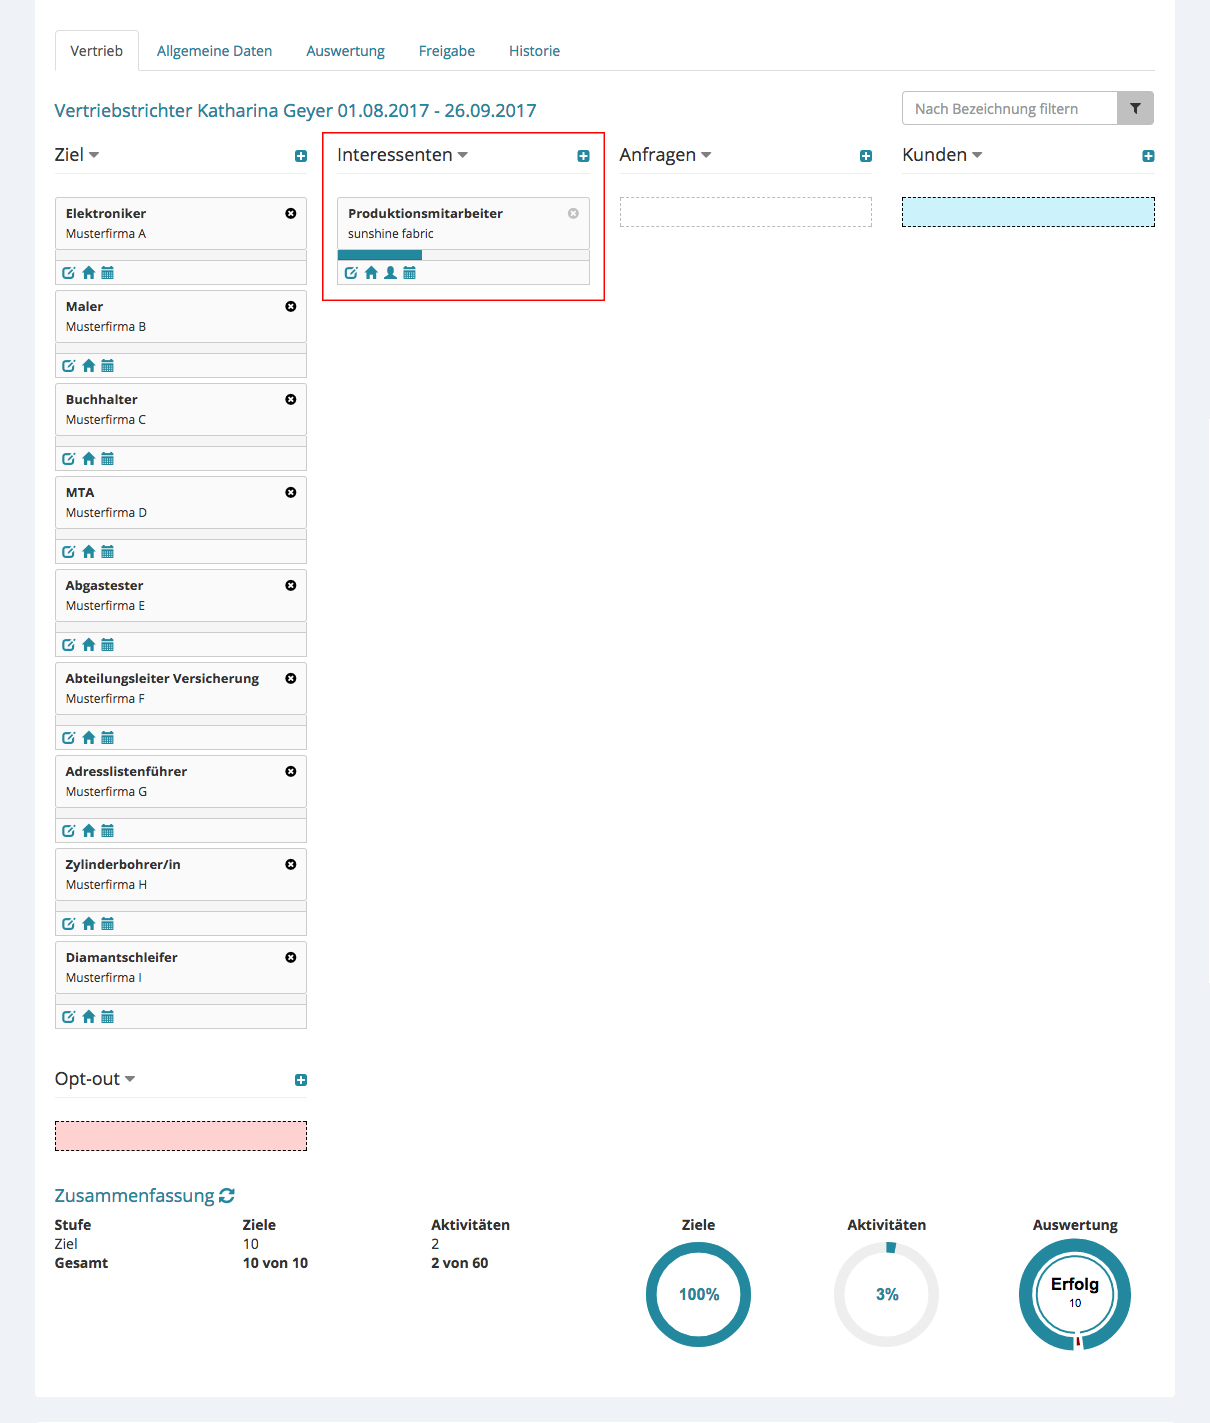Select the Abteilungsleiter Versicherung card title
The image size is (1210, 1423).
coord(162,678)
